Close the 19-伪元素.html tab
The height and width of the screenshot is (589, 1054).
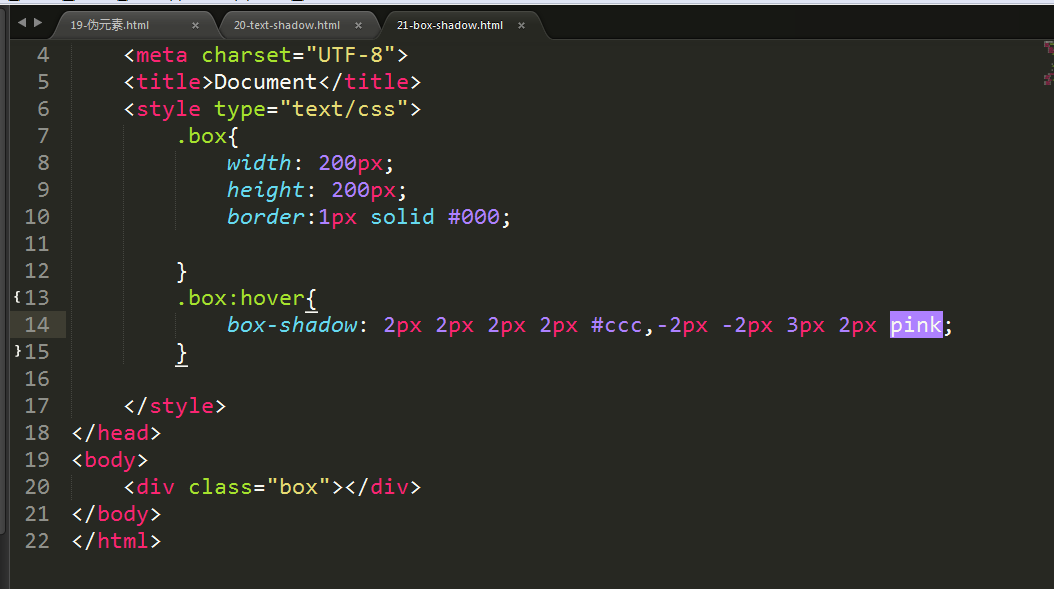[x=196, y=26]
